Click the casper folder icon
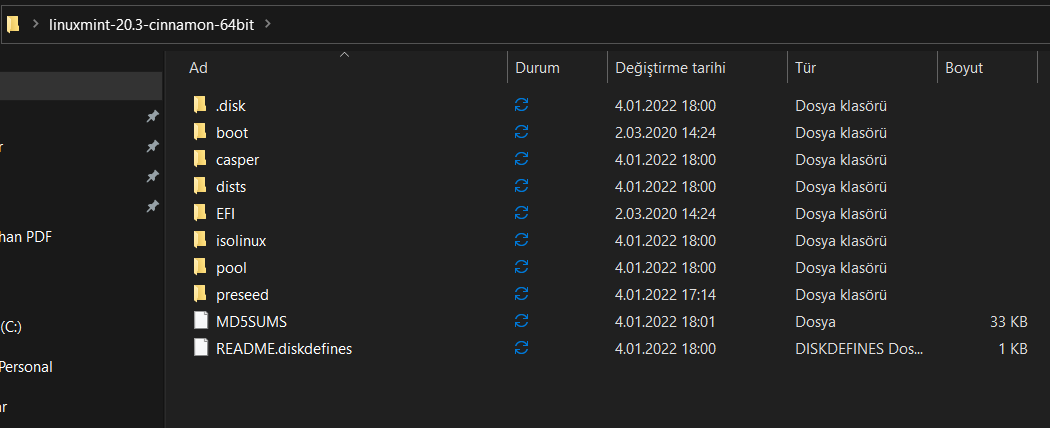Screen dimensions: 1050x428 click(x=200, y=159)
